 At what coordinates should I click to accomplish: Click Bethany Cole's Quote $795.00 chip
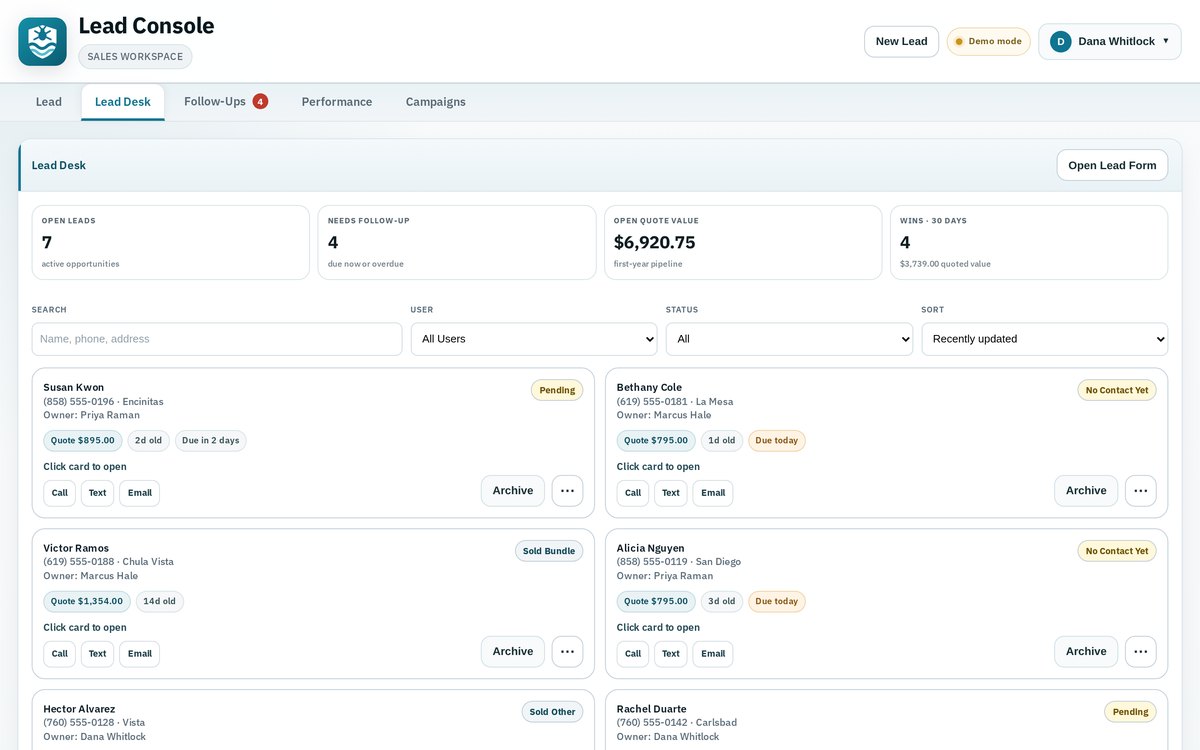656,441
